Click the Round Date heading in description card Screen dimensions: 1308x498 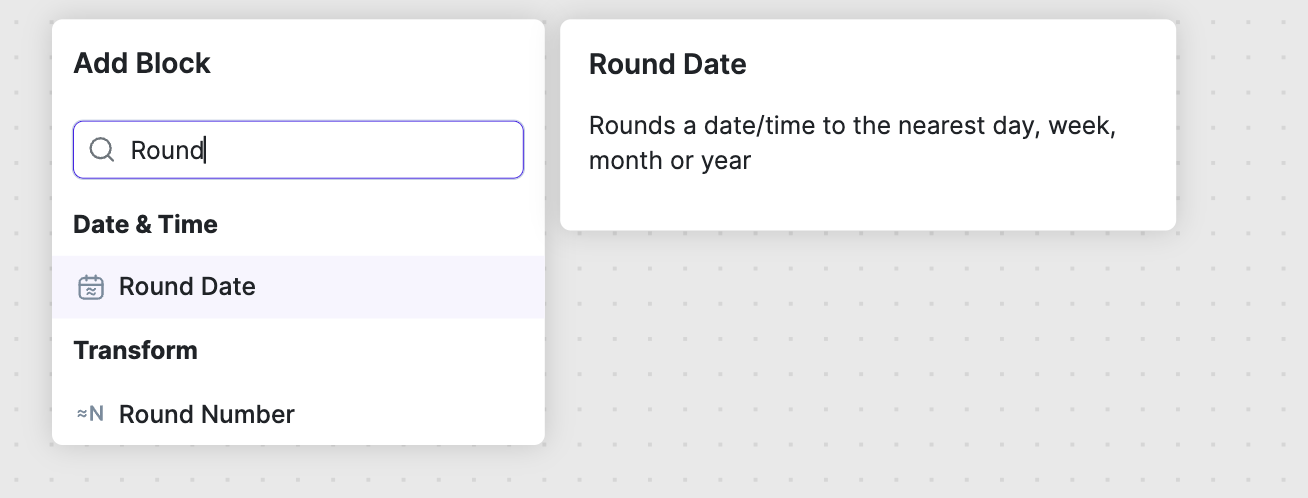[x=667, y=64]
